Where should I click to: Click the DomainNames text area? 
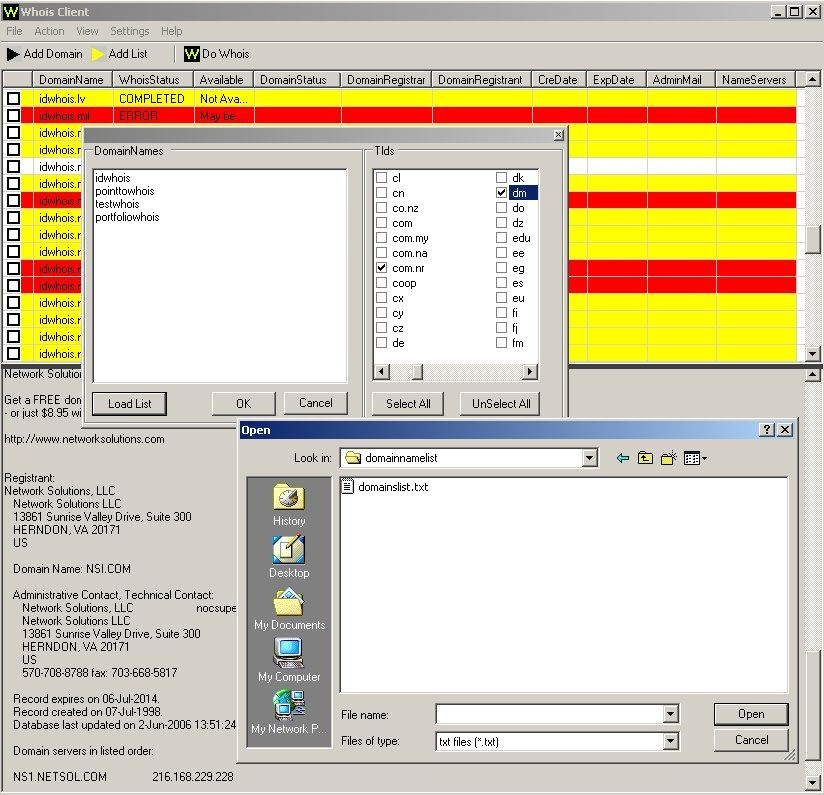(x=220, y=275)
